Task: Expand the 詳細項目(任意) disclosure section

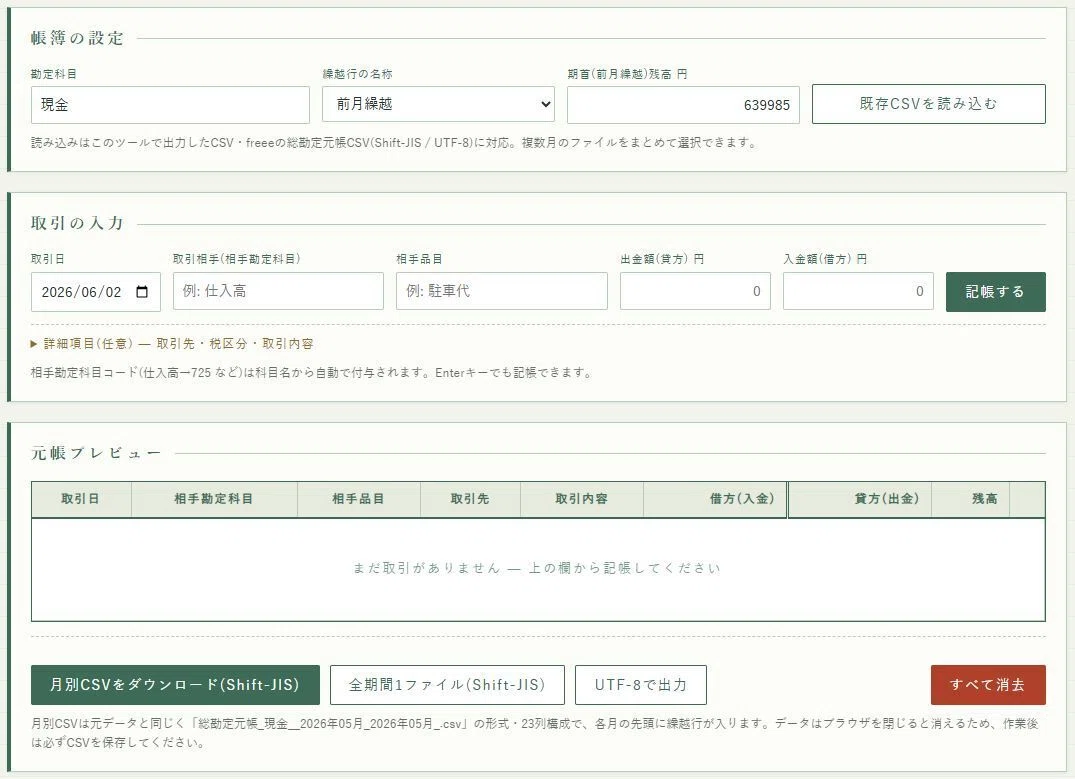Action: (x=171, y=344)
